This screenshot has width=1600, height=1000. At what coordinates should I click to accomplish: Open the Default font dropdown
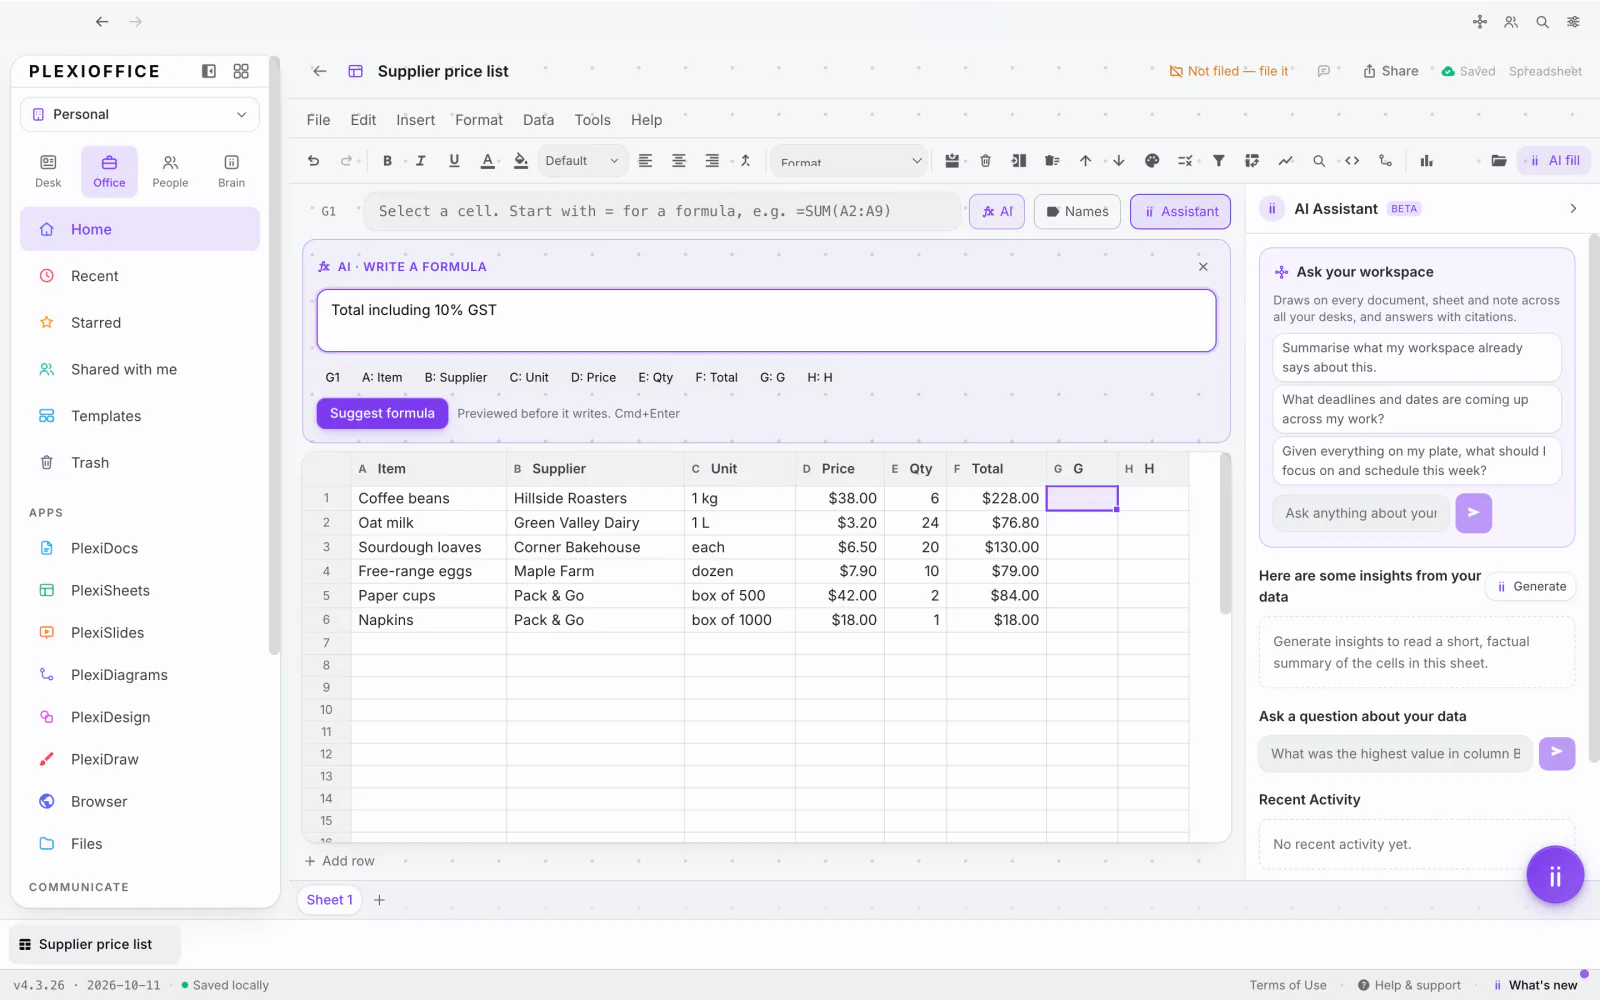(582, 161)
